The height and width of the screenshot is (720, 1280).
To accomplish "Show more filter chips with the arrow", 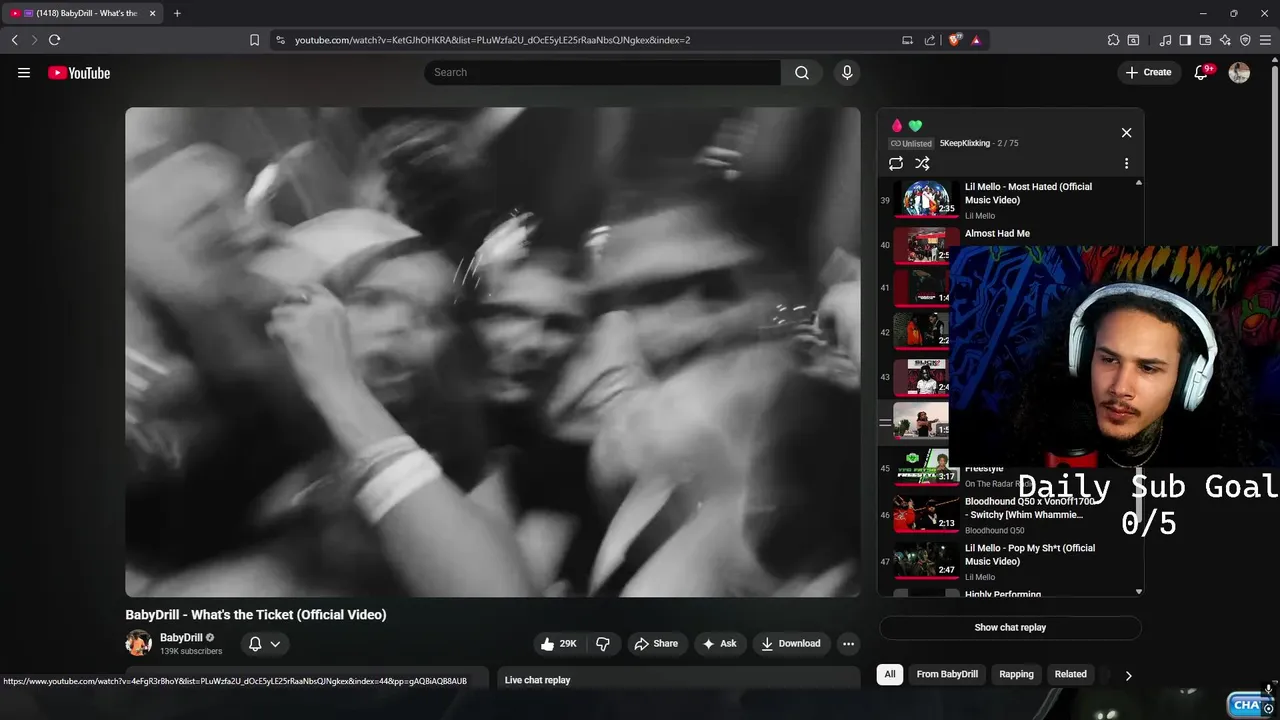I will pos(1128,675).
